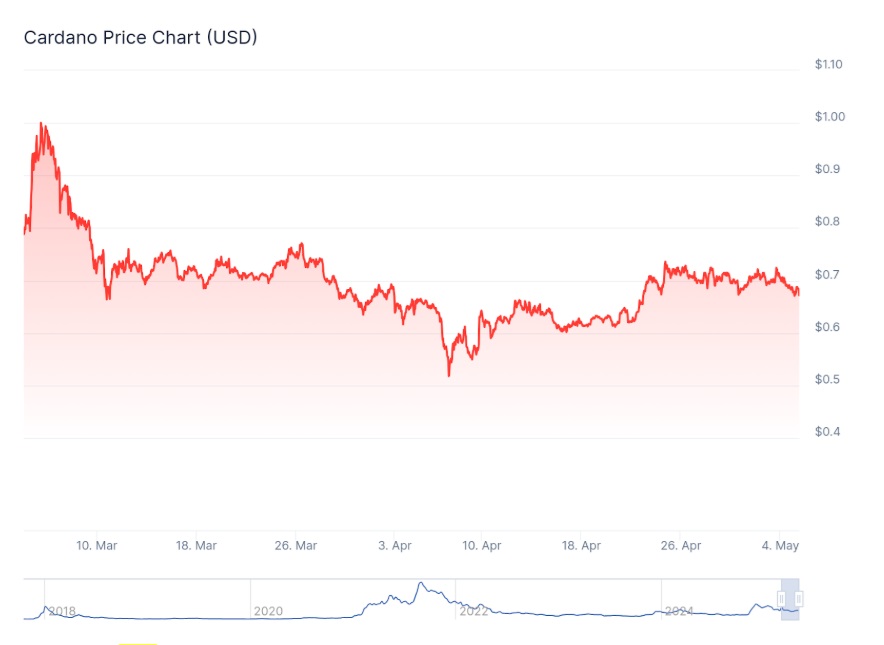
Task: Click the 18. Apr date axis label
Action: [x=581, y=545]
